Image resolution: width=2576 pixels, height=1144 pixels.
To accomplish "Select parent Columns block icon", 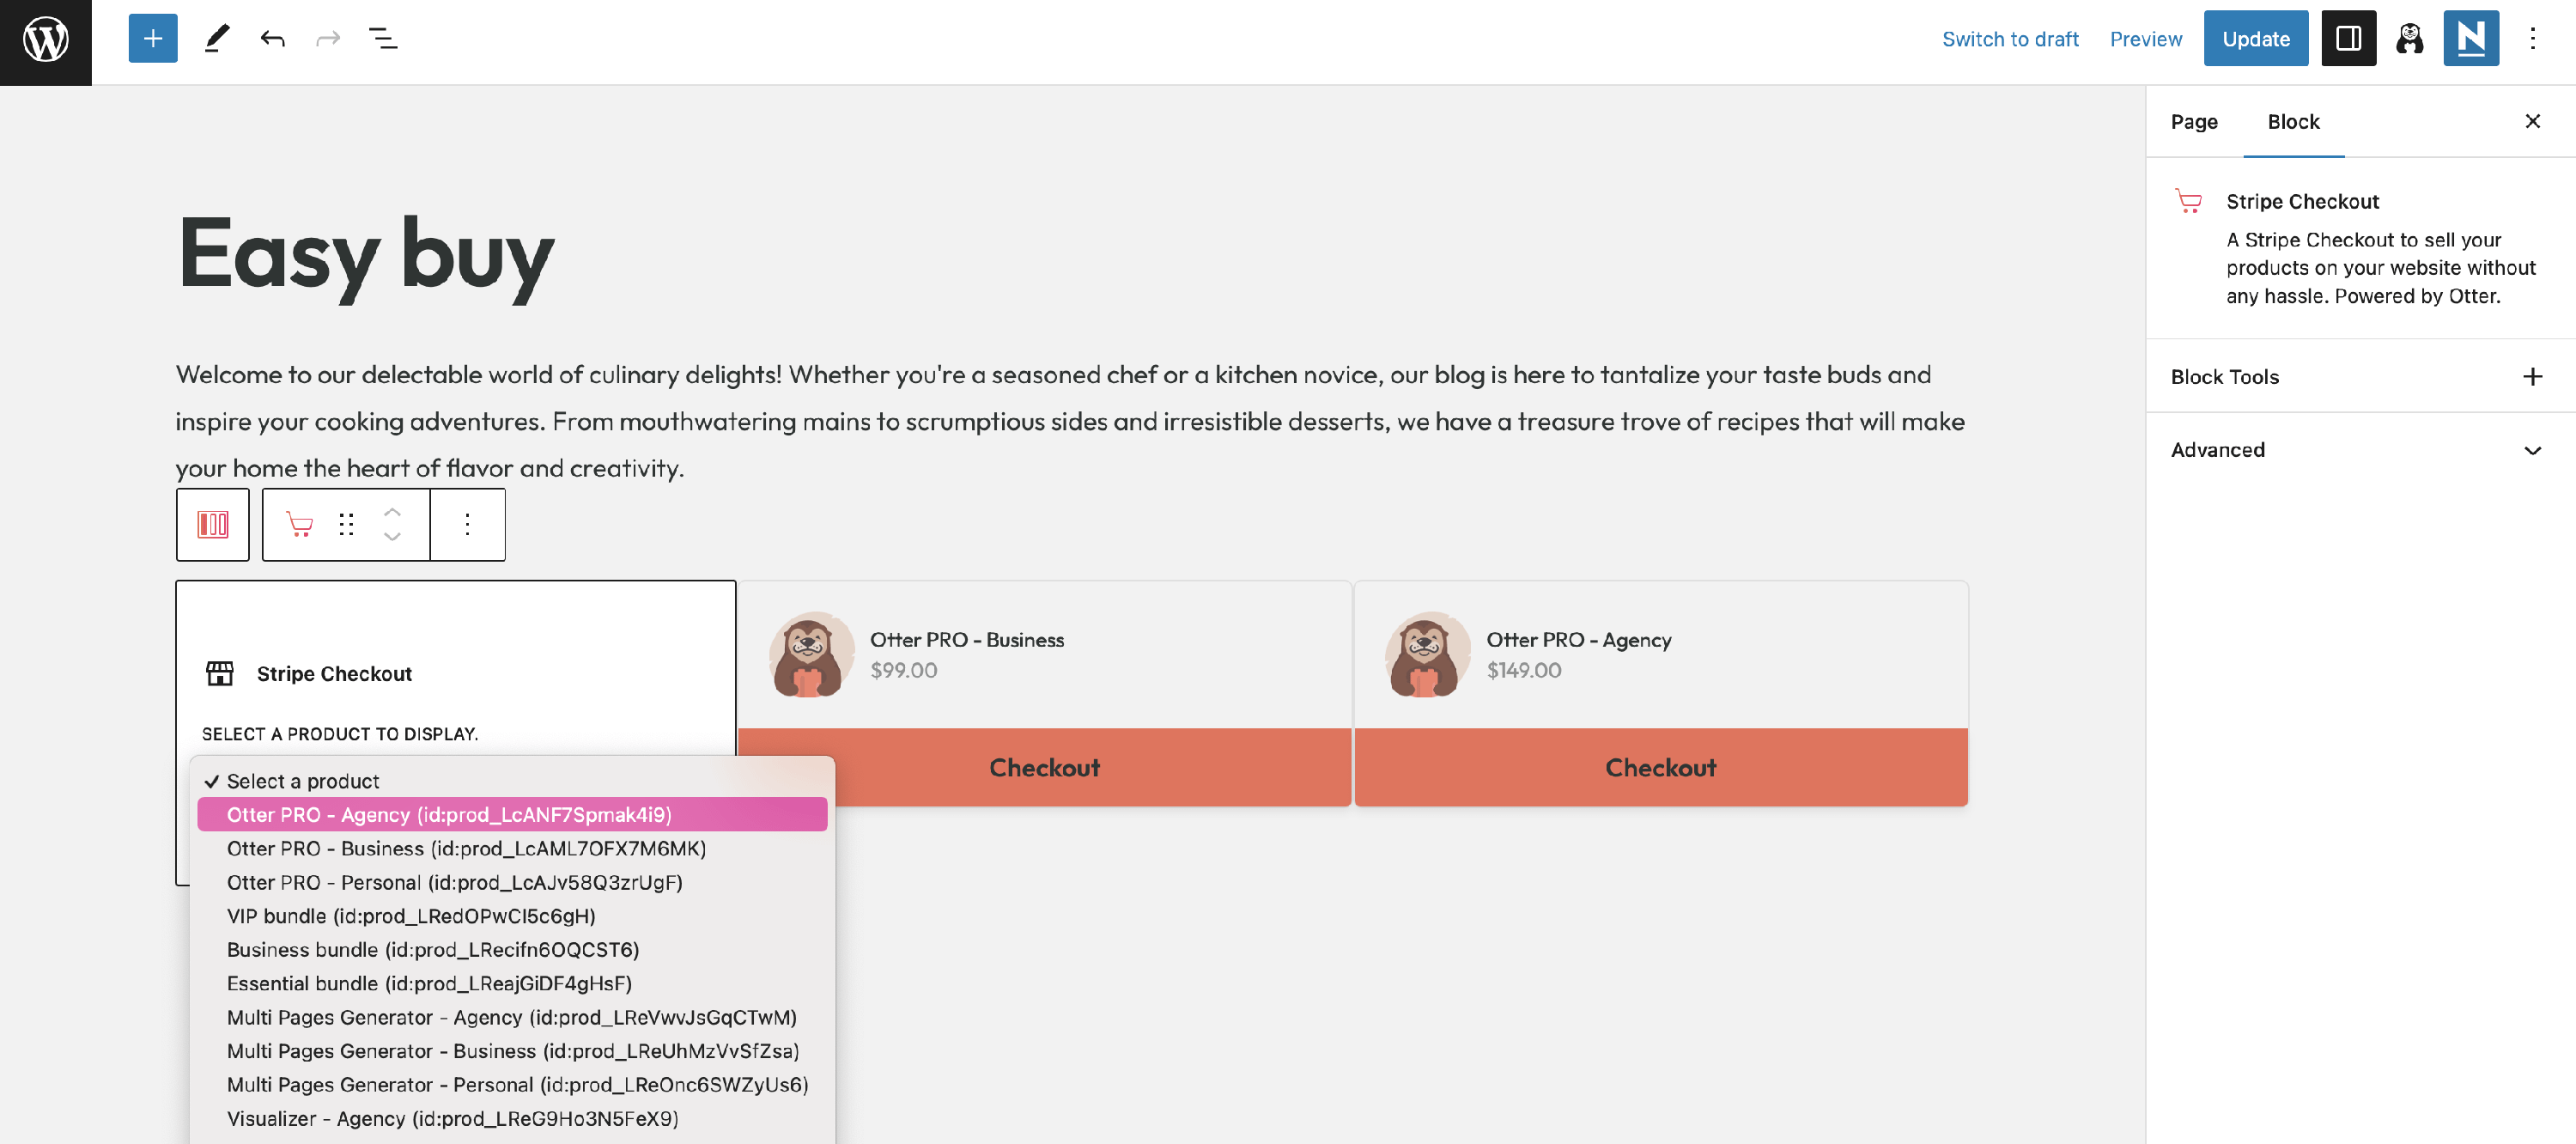I will click(213, 524).
